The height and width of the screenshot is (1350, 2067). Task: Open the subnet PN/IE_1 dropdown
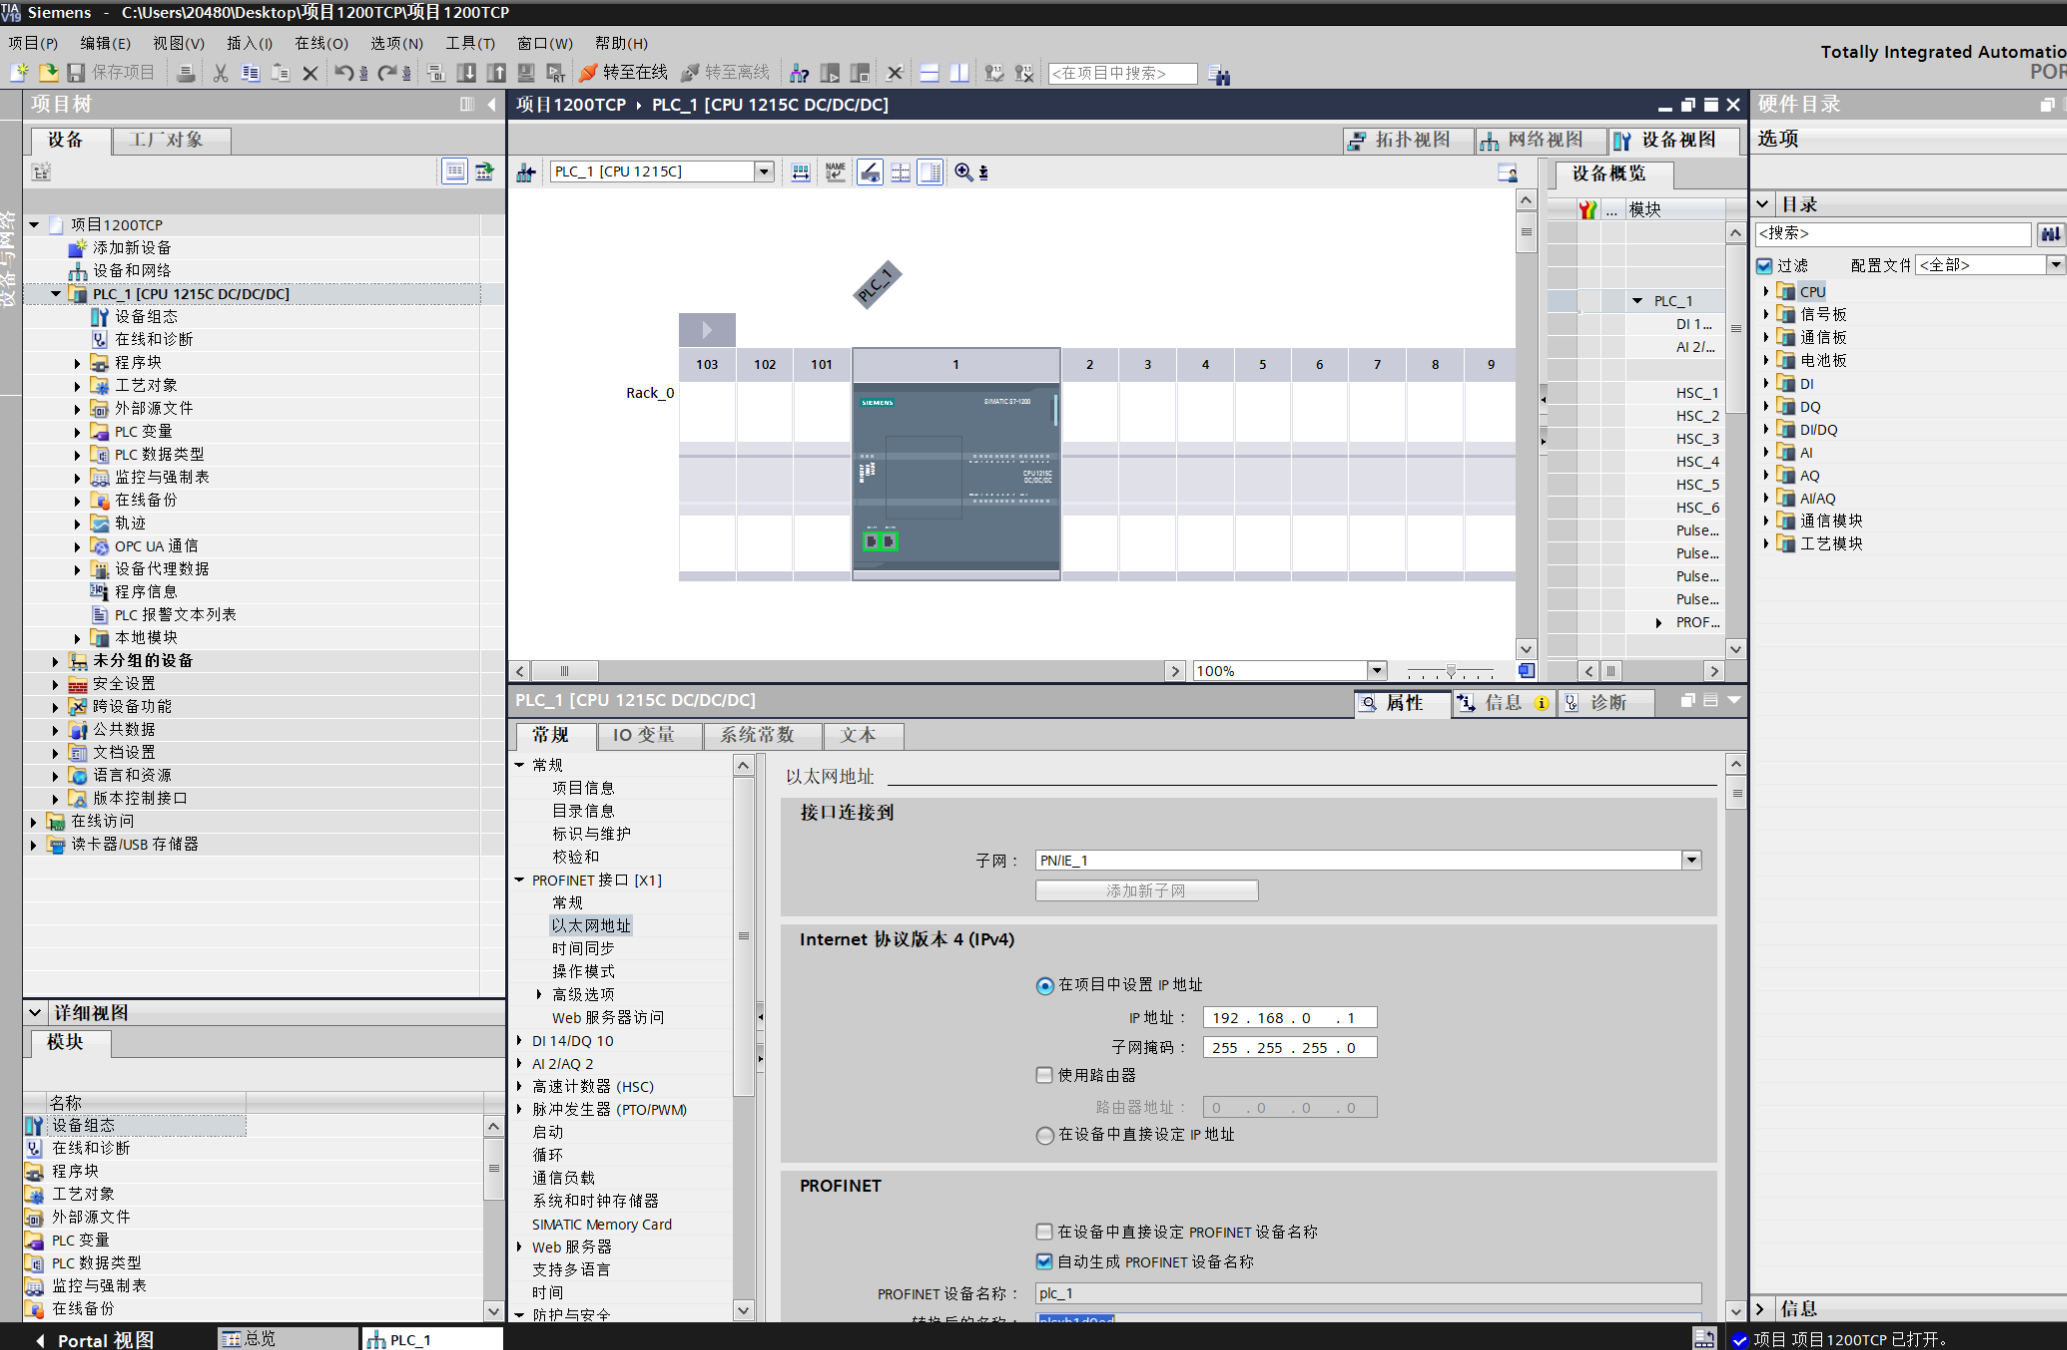click(1691, 860)
